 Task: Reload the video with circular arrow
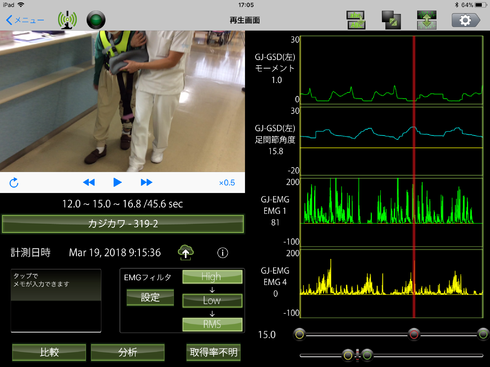coord(14,182)
